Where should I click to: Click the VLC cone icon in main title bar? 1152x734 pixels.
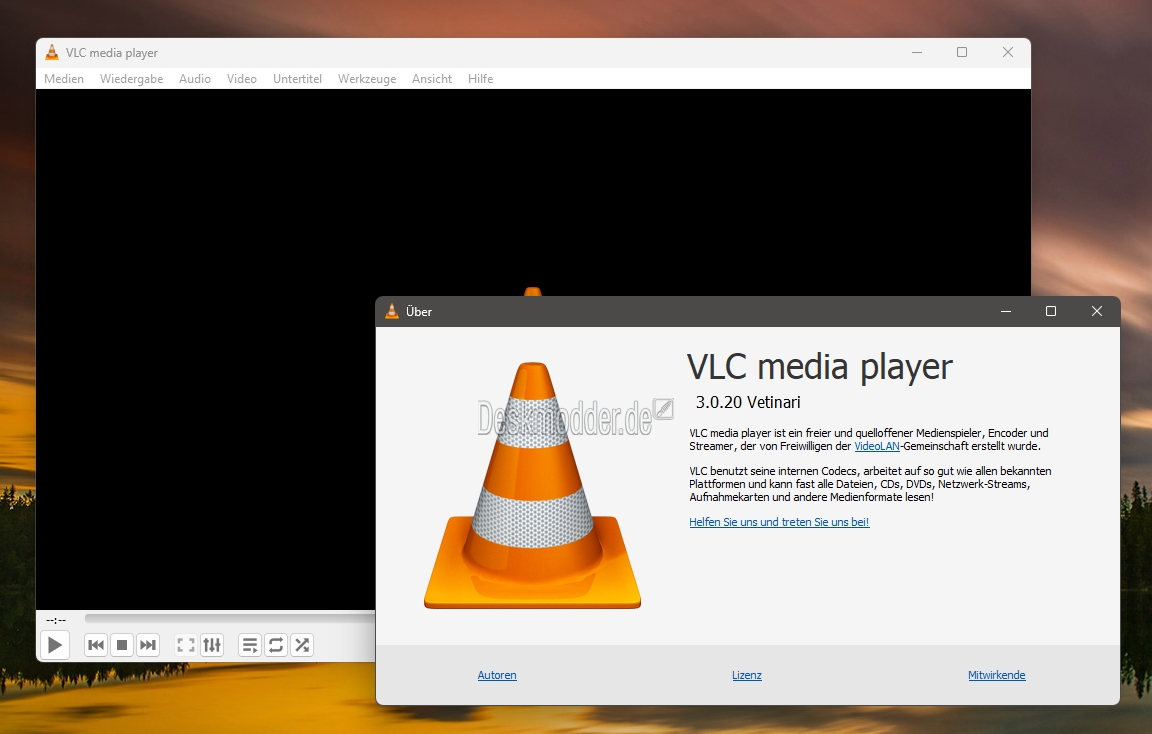51,52
